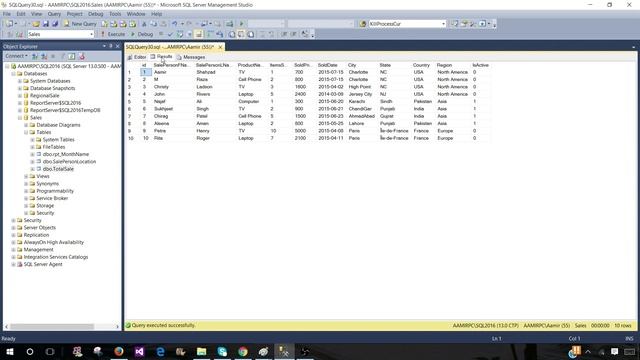Viewport: 640px width, 360px height.
Task: Click the highlighted id cell in row 1
Action: pos(146,72)
